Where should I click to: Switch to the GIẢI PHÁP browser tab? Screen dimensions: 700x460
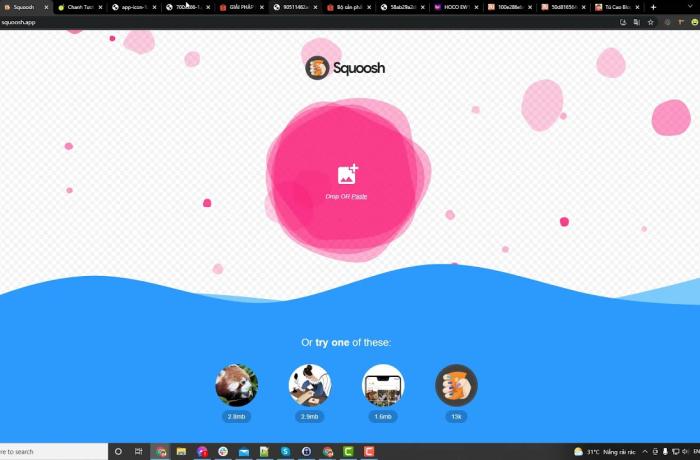(239, 7)
